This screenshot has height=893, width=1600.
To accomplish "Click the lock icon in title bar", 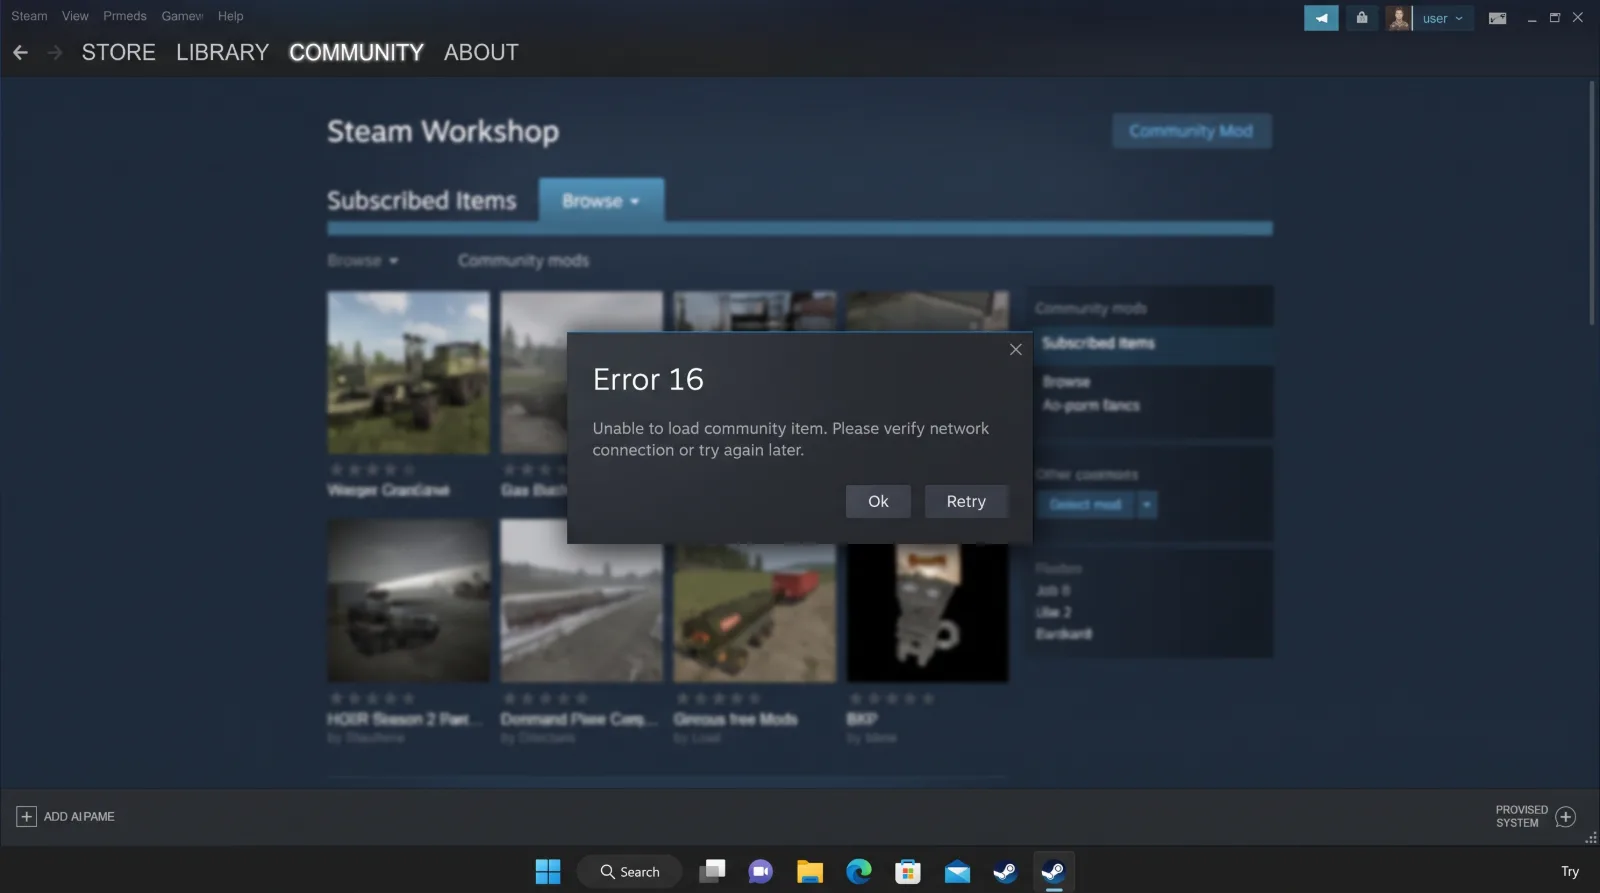I will 1361,18.
